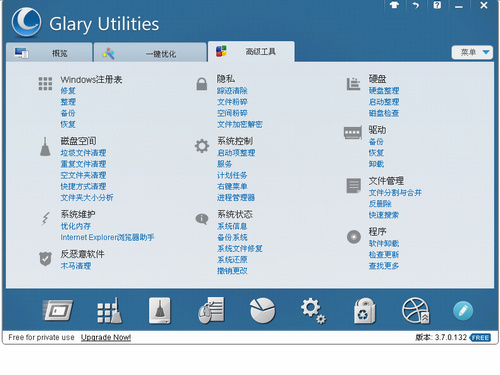This screenshot has height=375, width=500.
Task: Click 恢复 under Windows注册表
Action: point(68,124)
